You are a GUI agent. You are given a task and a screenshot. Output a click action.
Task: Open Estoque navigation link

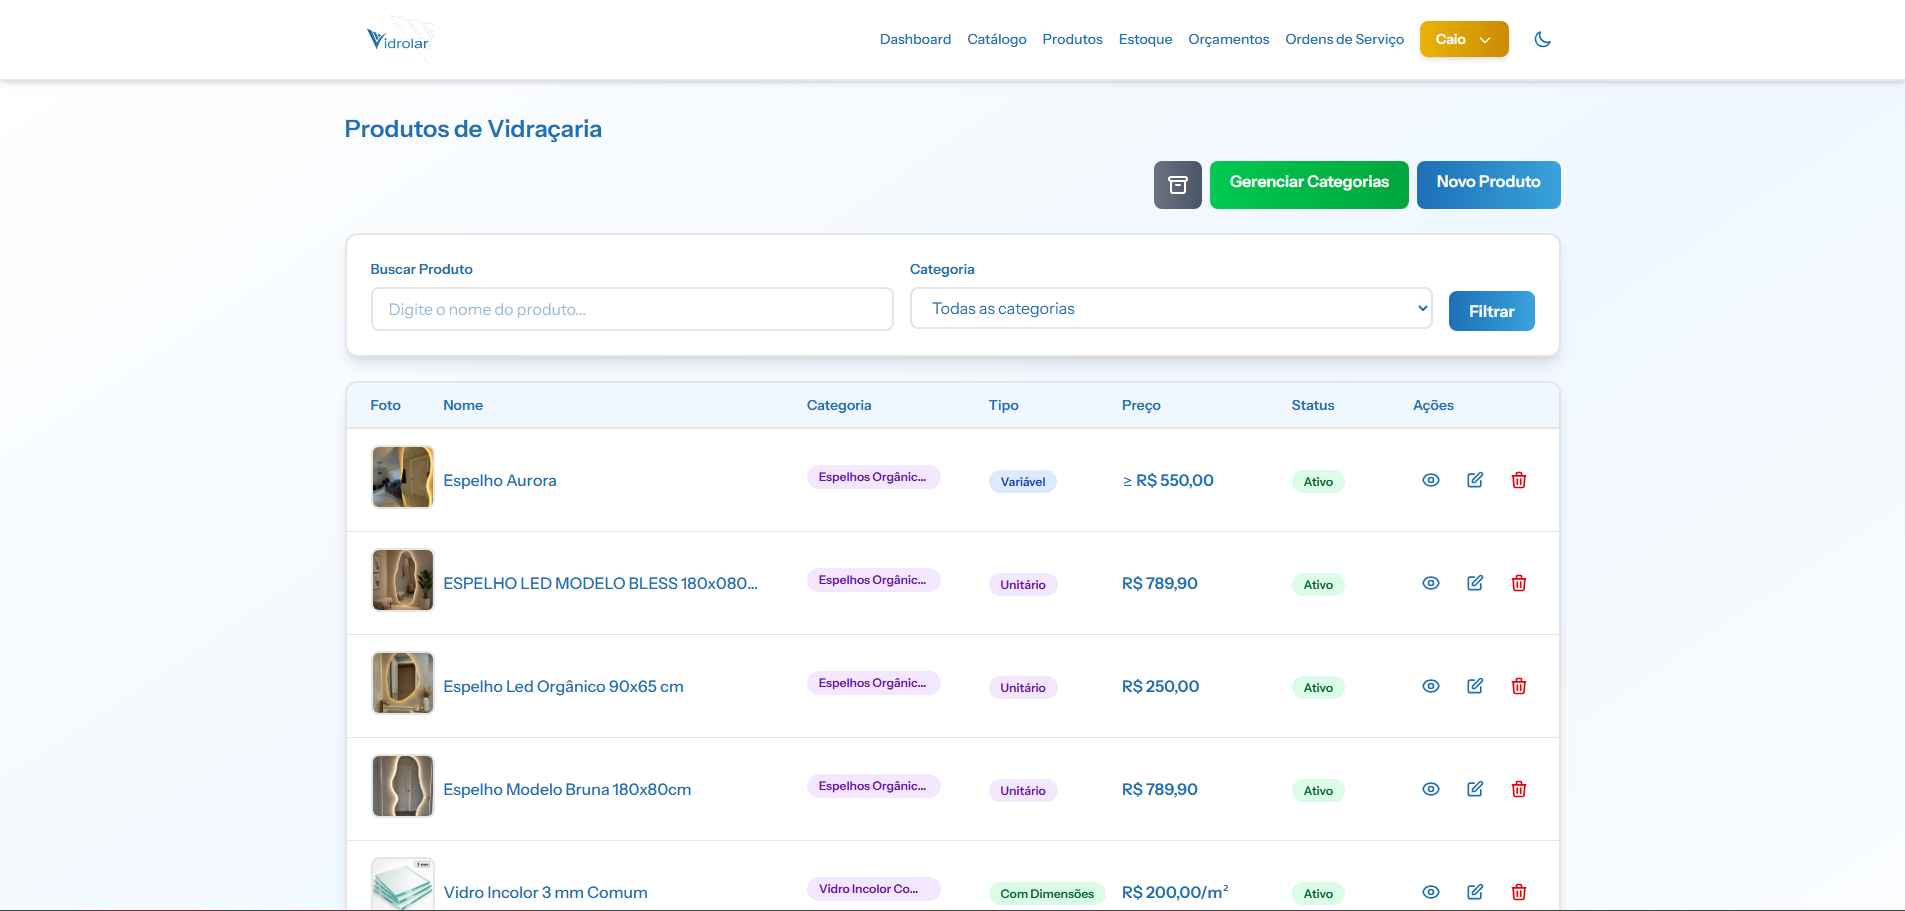pos(1145,39)
